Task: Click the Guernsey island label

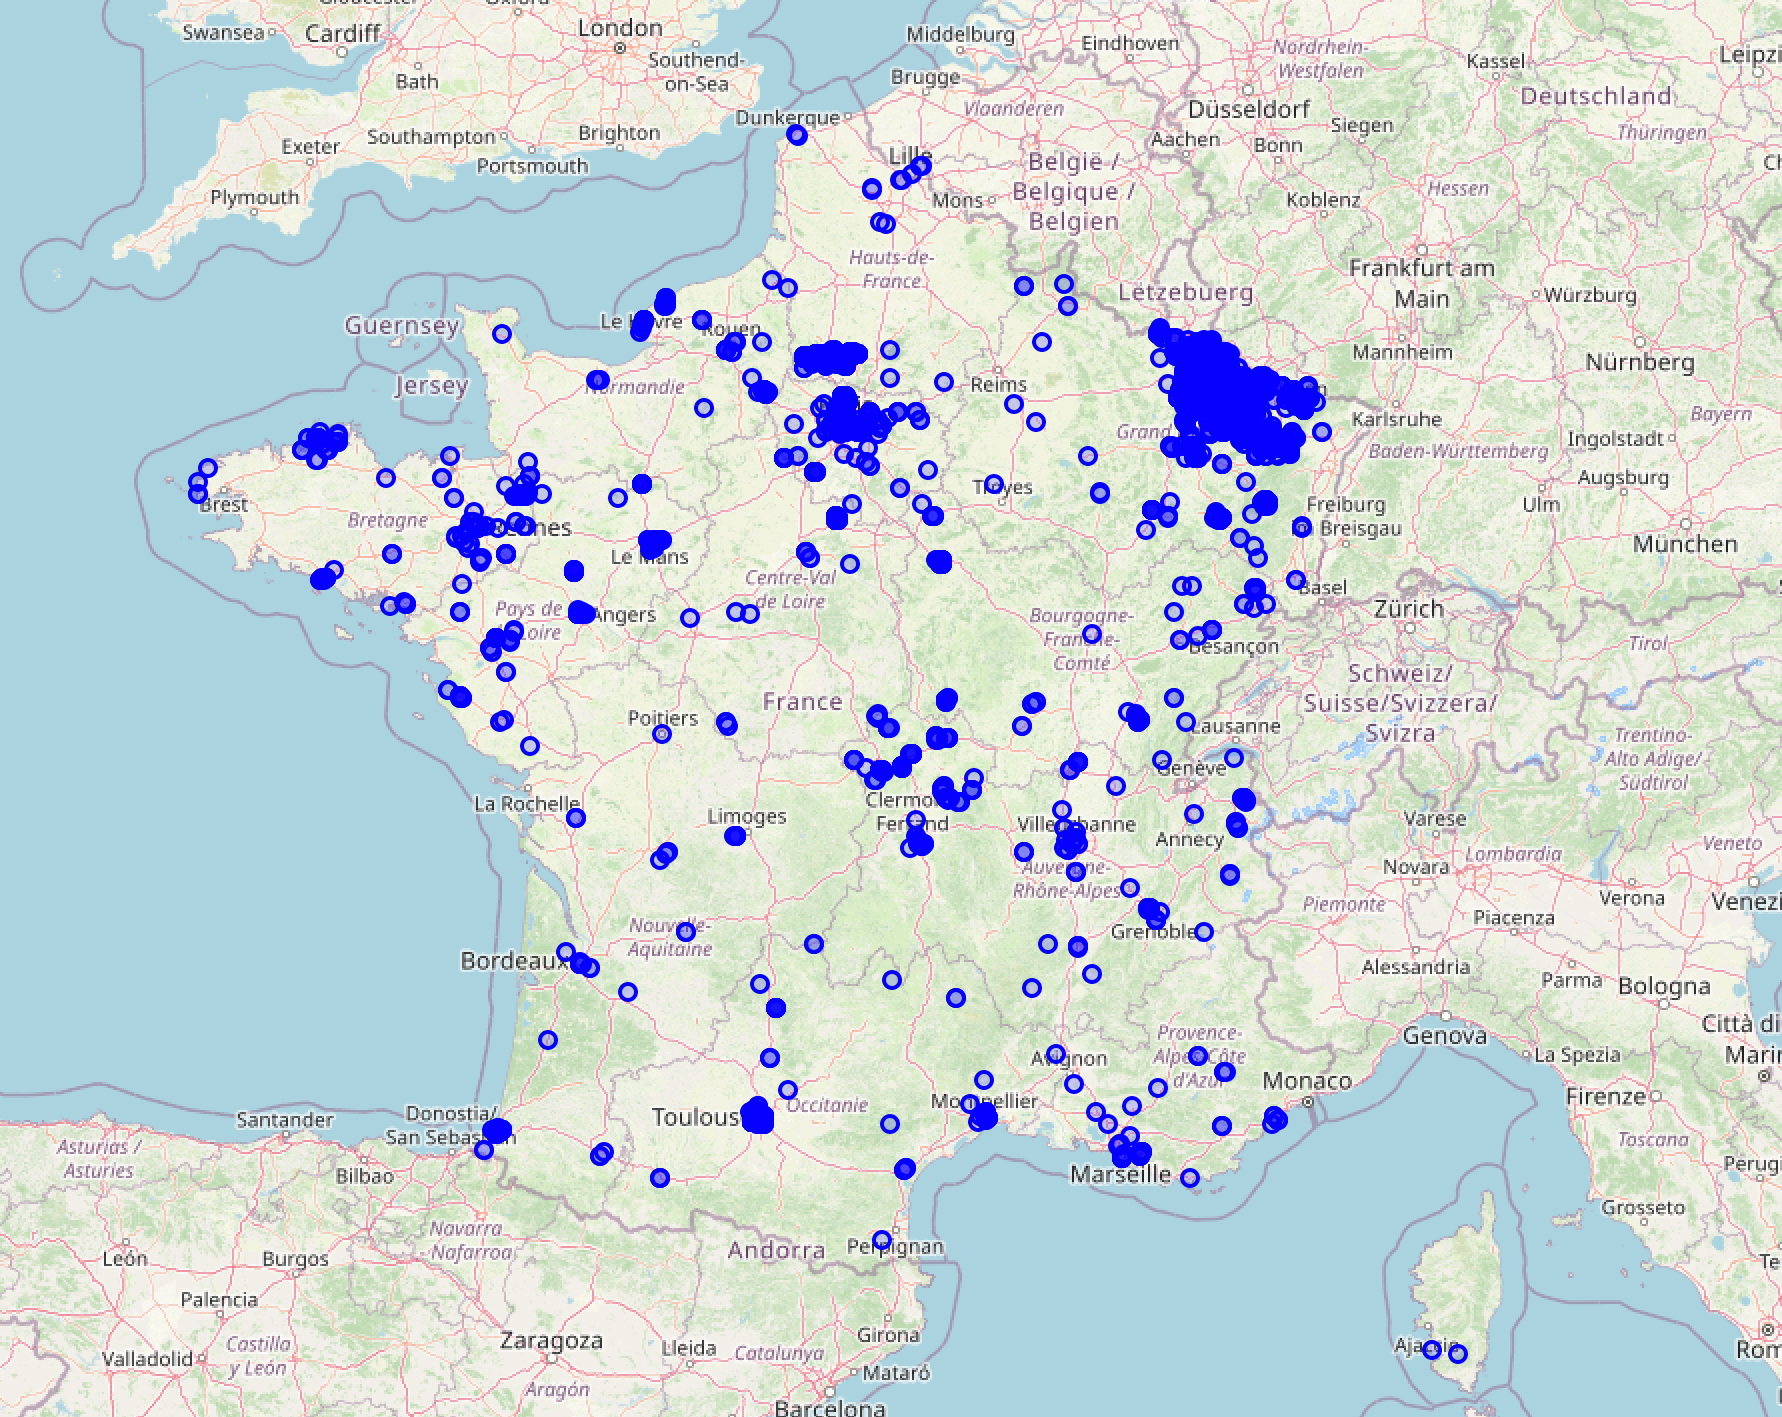Action: pyautogui.click(x=402, y=326)
